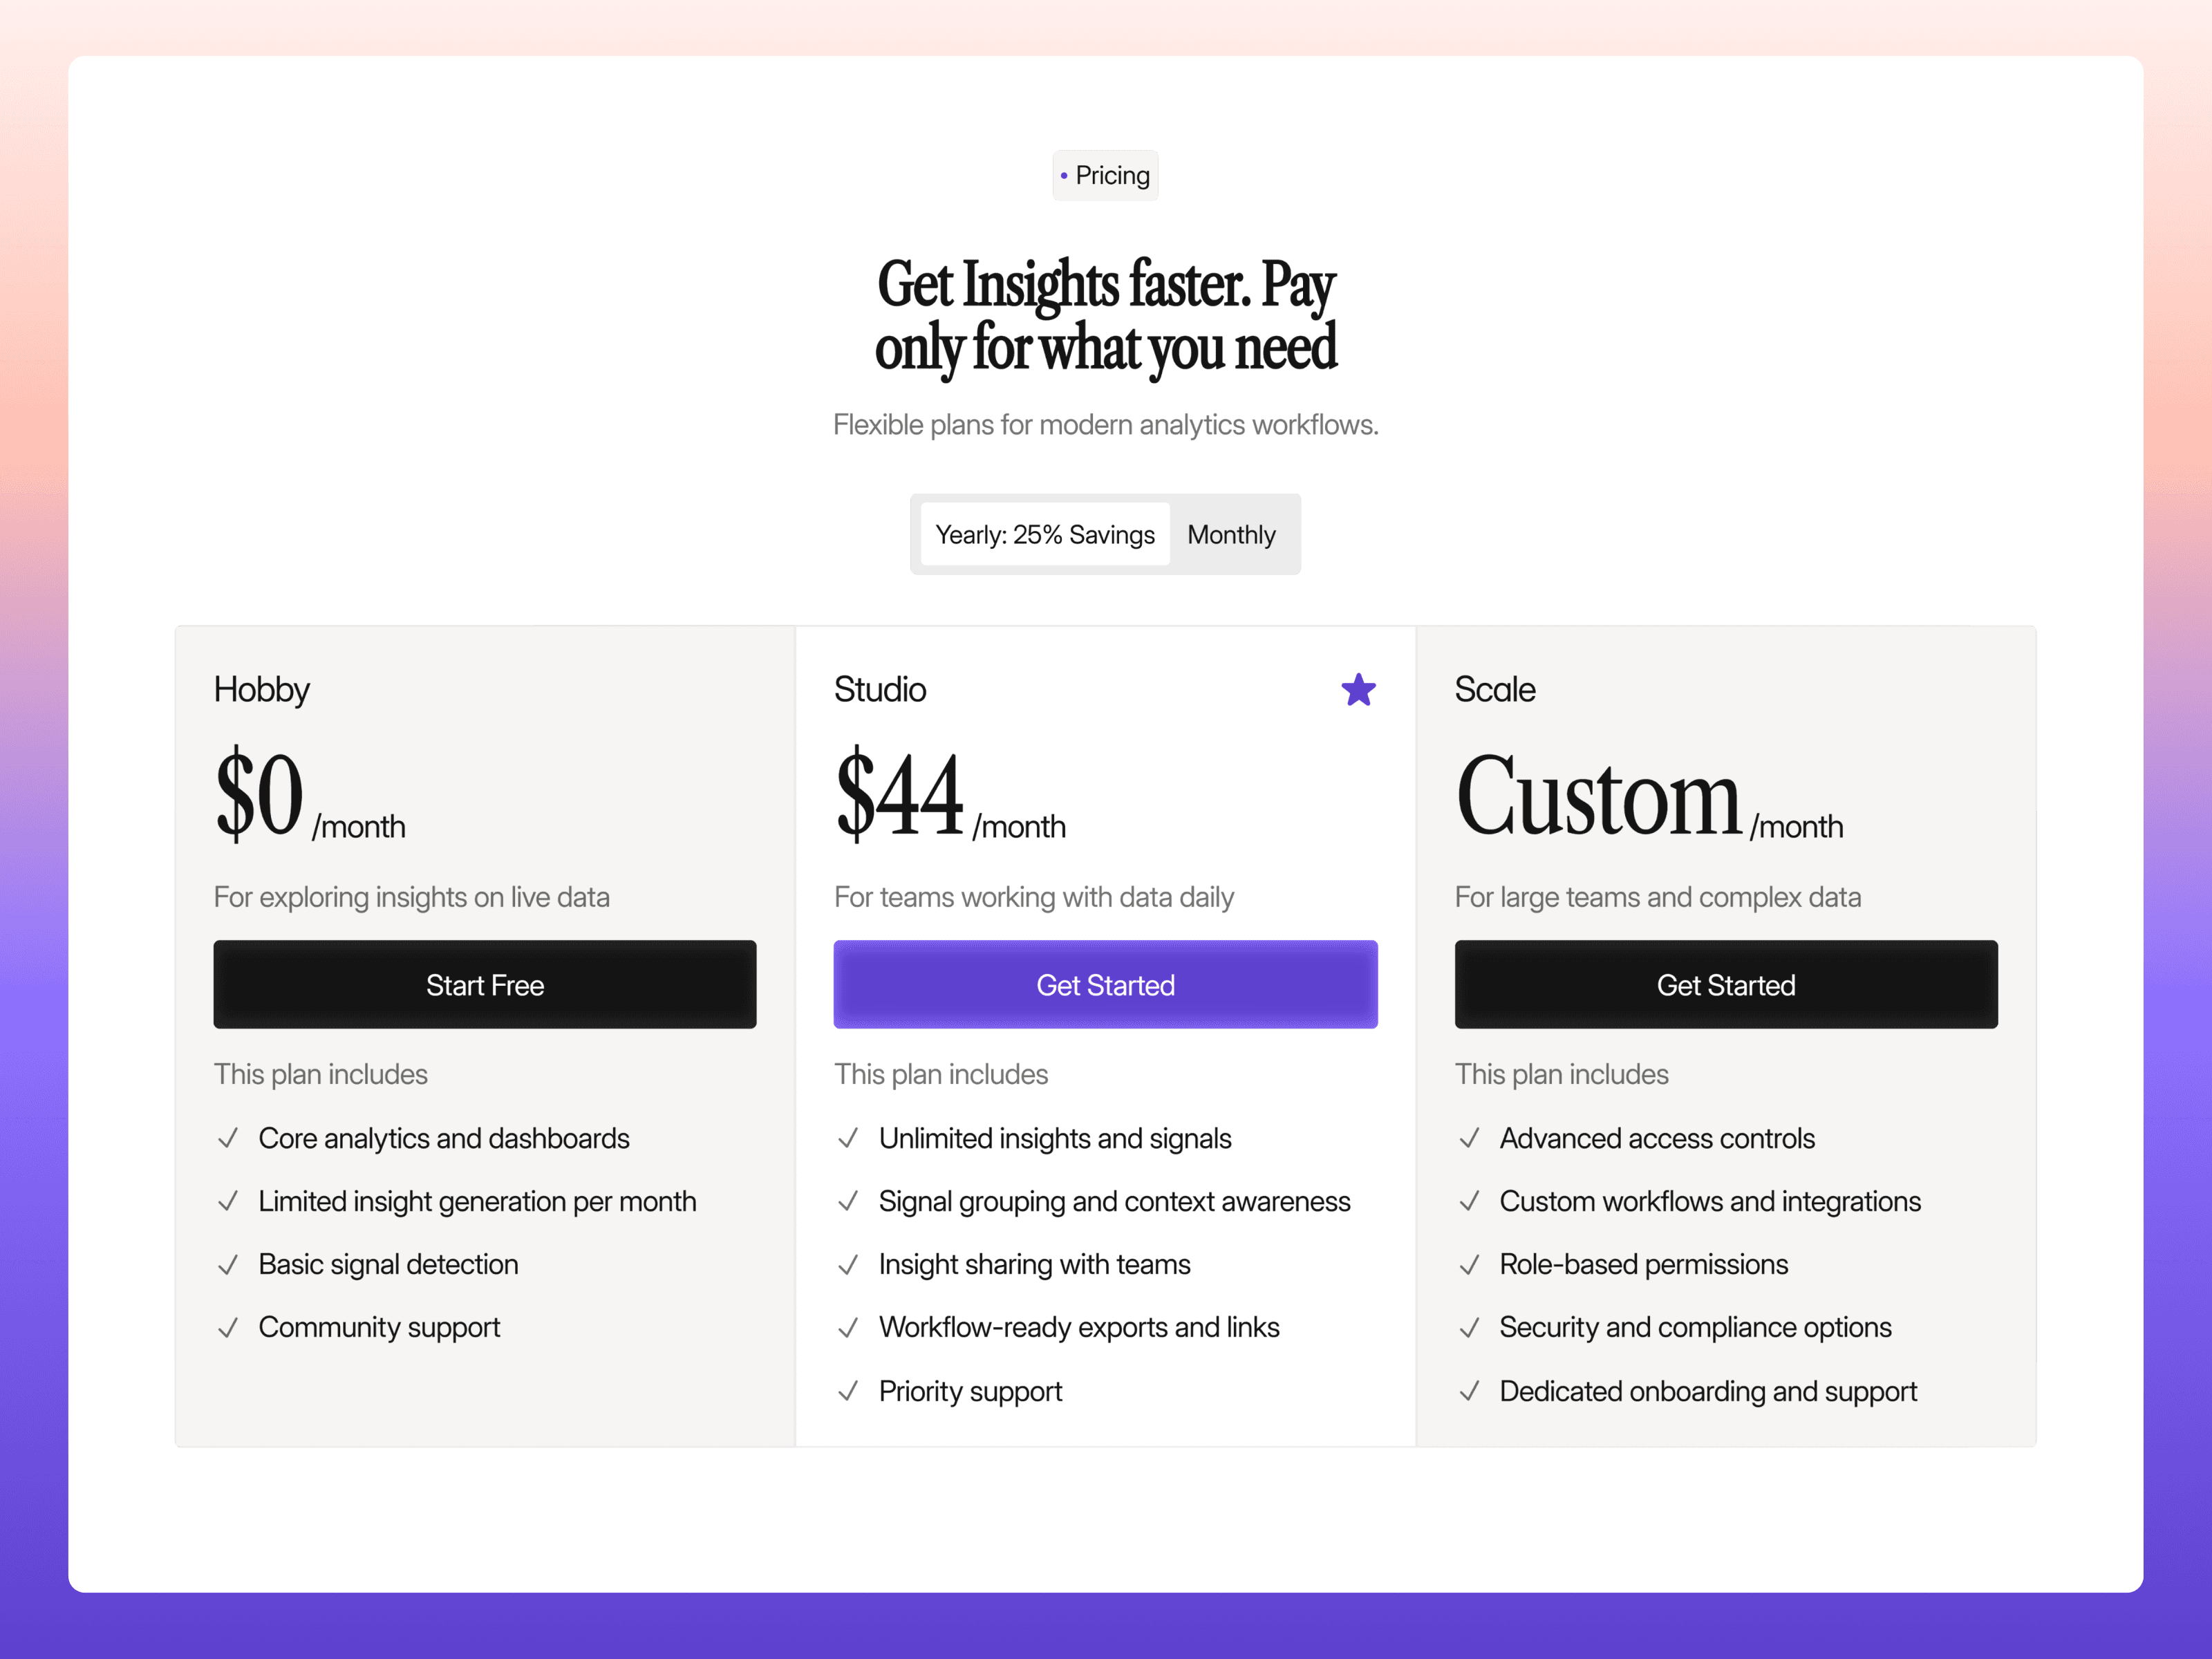Viewport: 2212px width, 1659px height.
Task: Select the checkmark beside Advanced access controls
Action: tap(1469, 1139)
